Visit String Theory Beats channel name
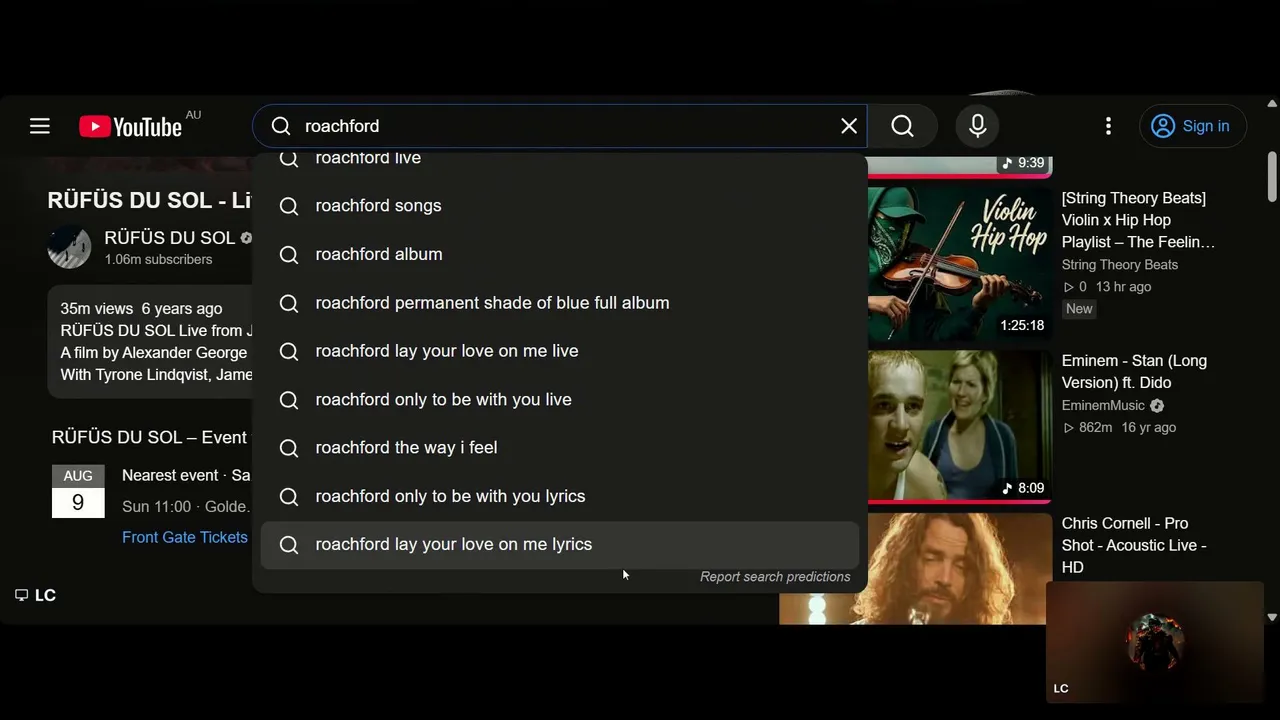The image size is (1280, 720). coord(1120,265)
